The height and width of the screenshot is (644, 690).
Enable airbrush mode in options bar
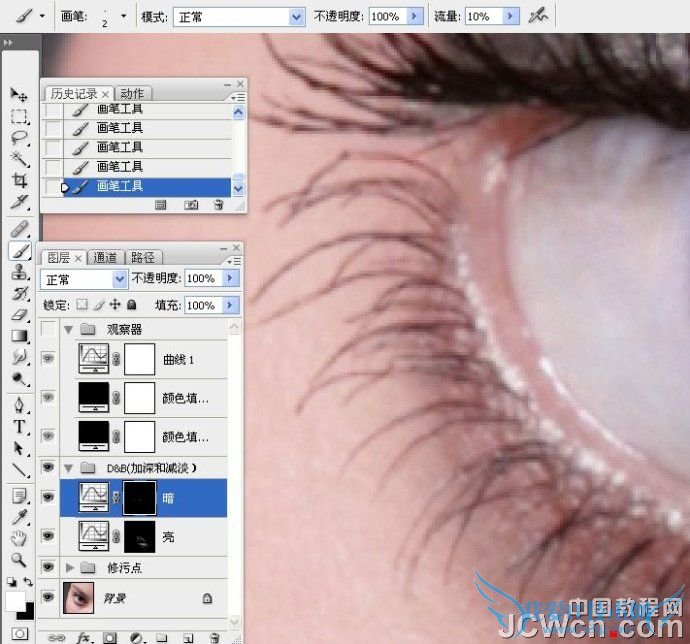point(538,17)
